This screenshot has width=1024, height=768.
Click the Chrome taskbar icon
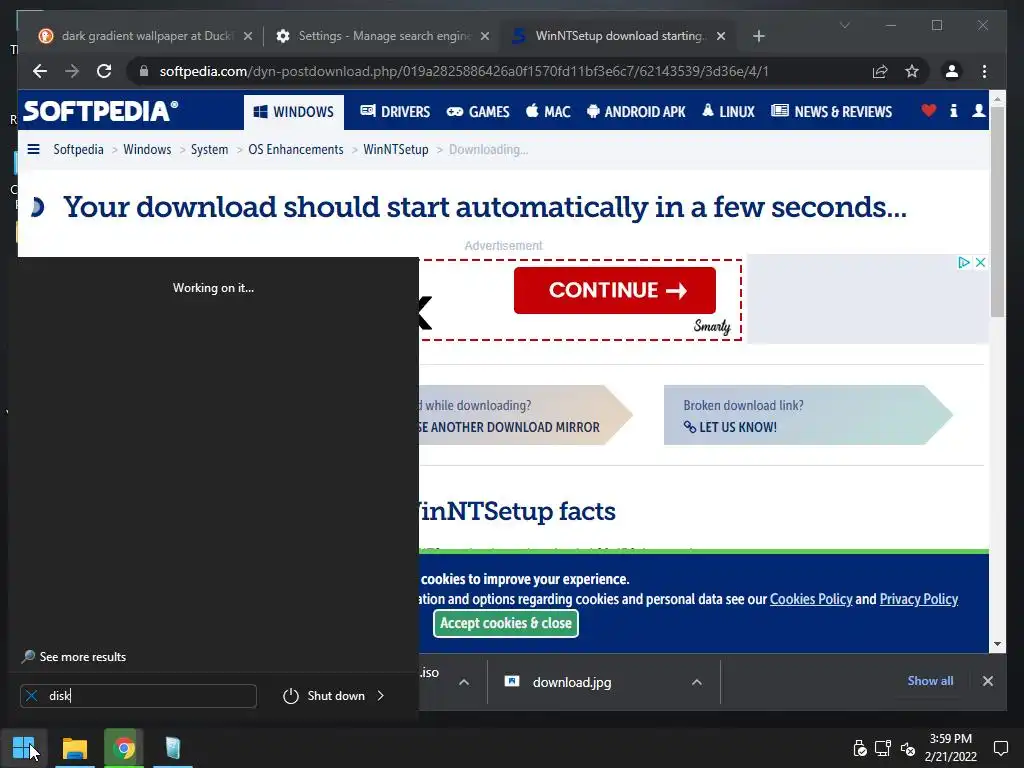(123, 748)
